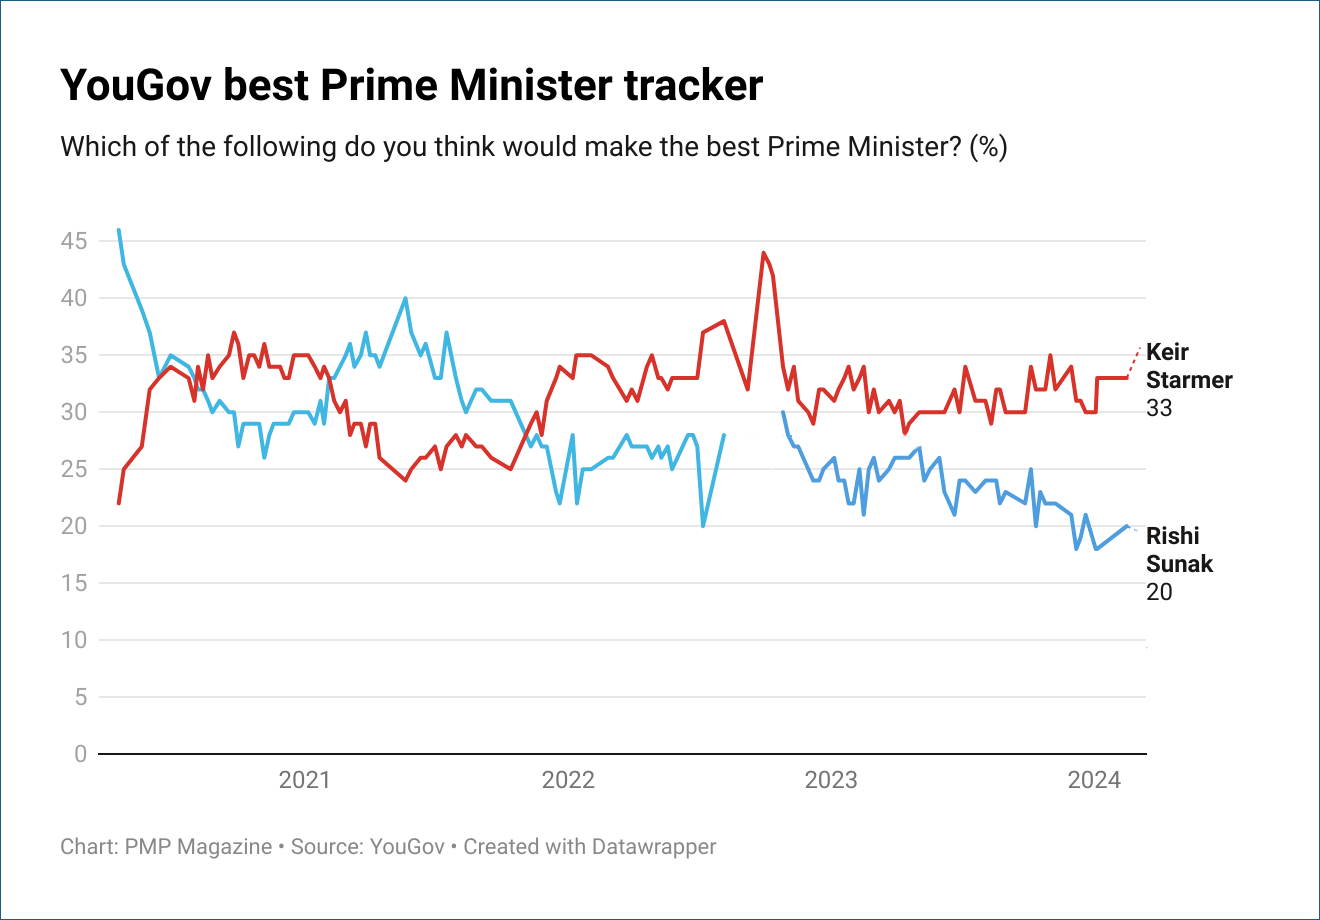Click the Rishi Sunak series label
The width and height of the screenshot is (1320, 920).
coord(1179,549)
